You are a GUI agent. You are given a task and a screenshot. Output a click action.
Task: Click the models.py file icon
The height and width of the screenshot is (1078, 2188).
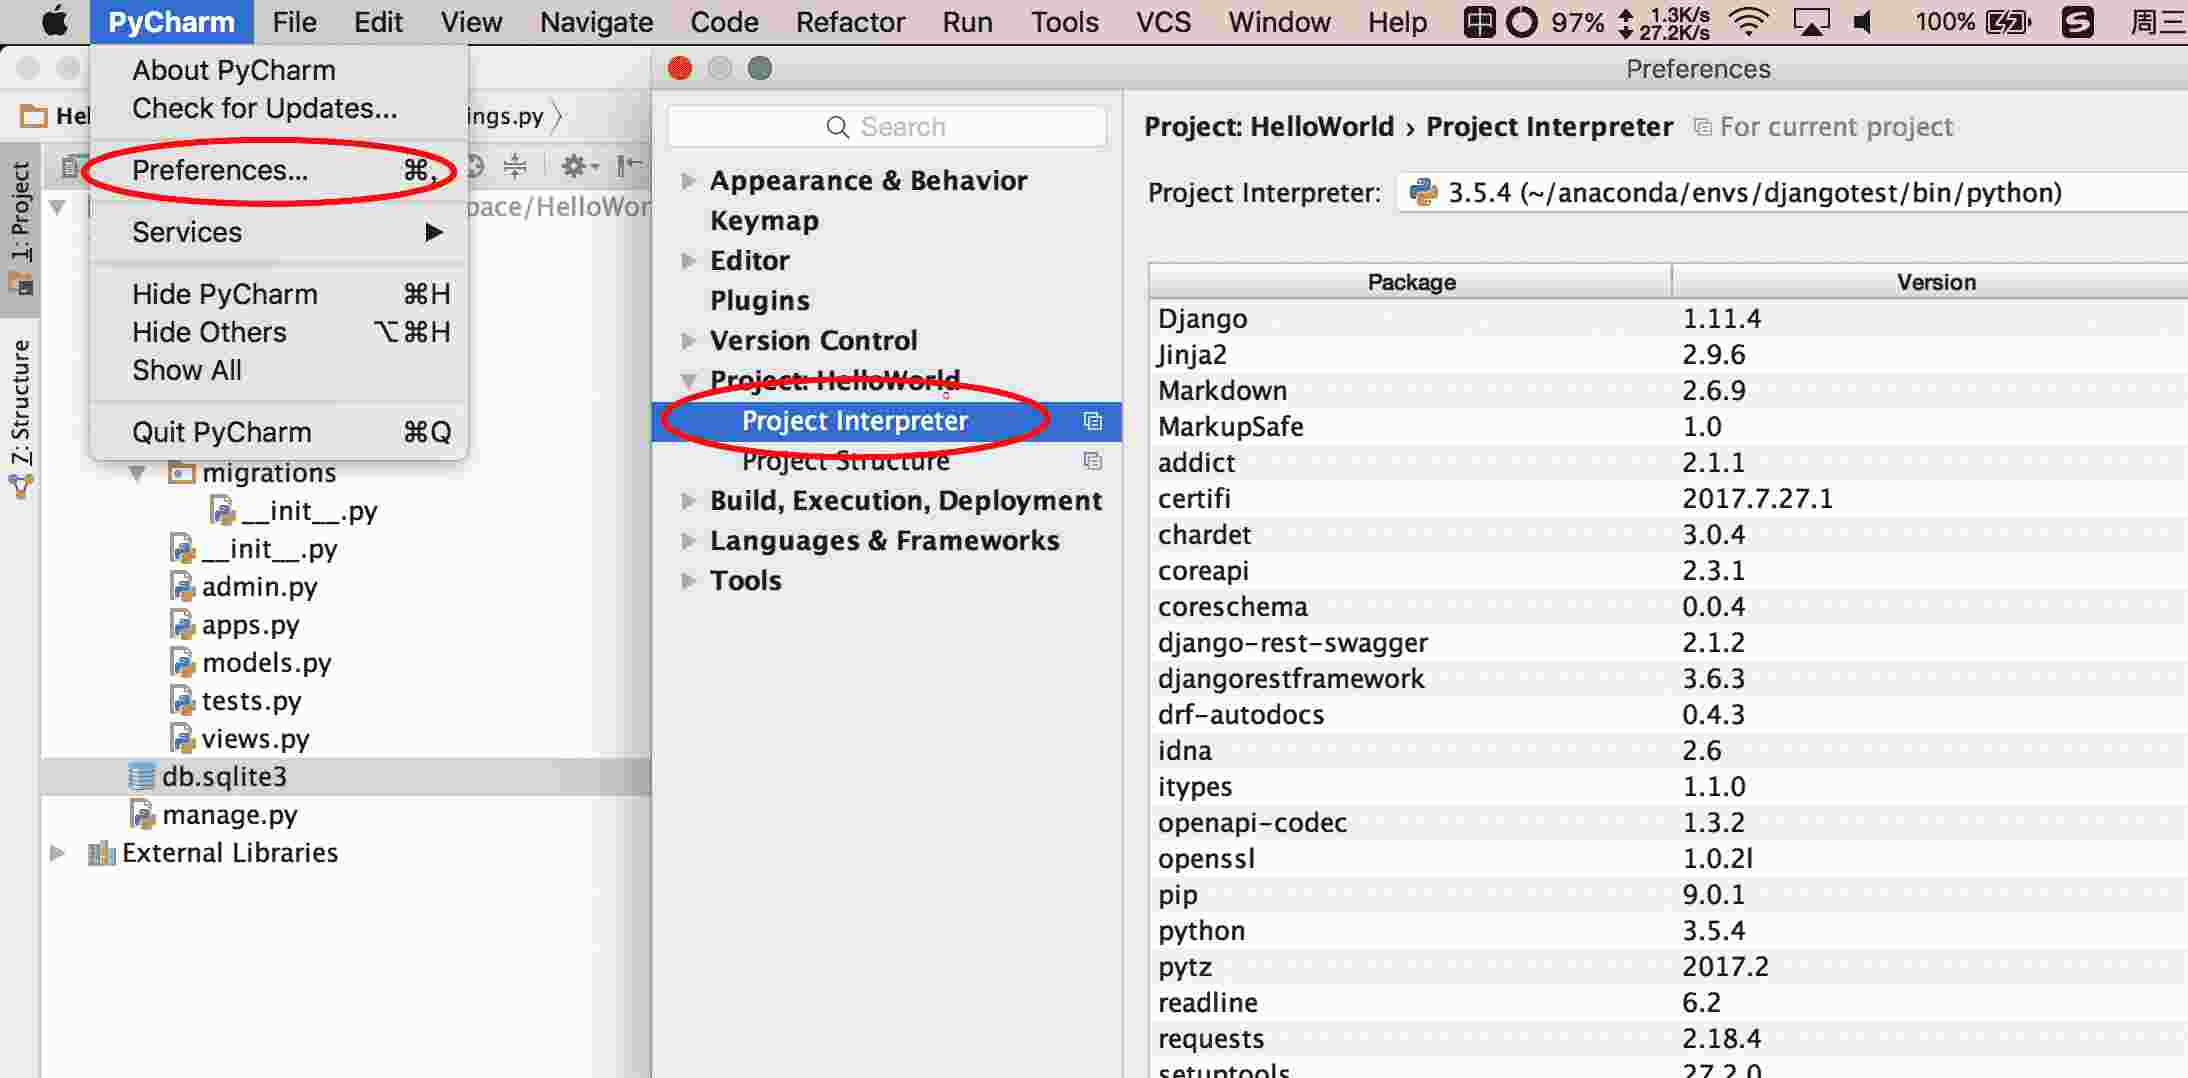[x=182, y=663]
